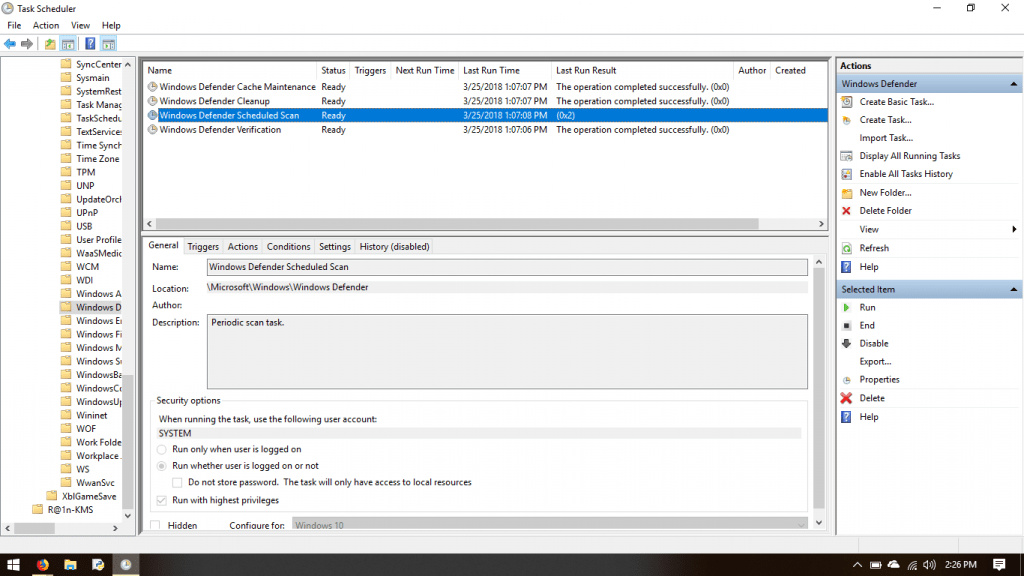Click the Delete Folder red X icon
1024x576 pixels.
847,211
